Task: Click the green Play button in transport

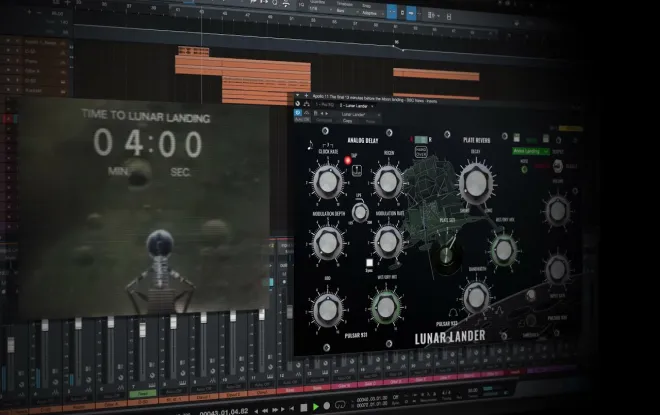Action: (315, 407)
